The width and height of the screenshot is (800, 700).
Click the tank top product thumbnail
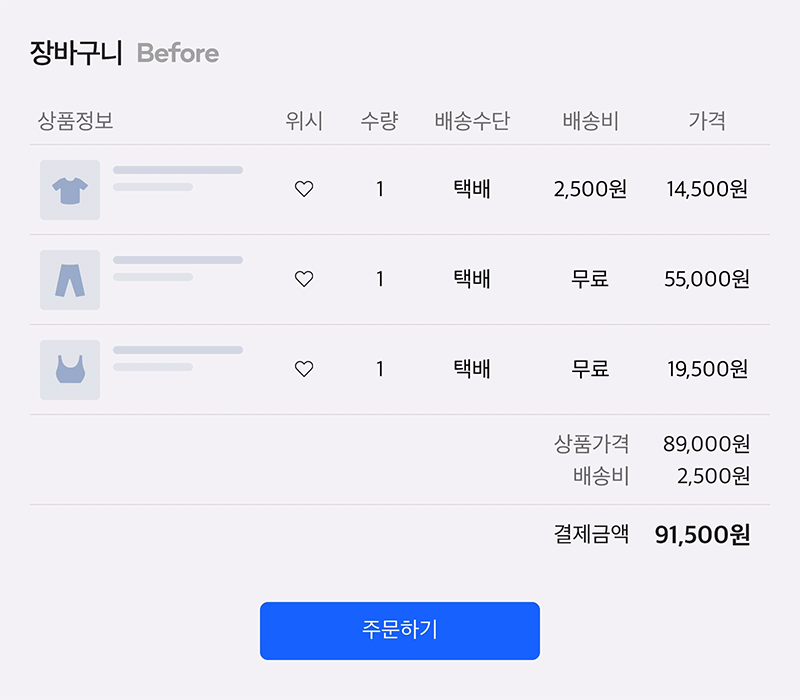(x=70, y=370)
